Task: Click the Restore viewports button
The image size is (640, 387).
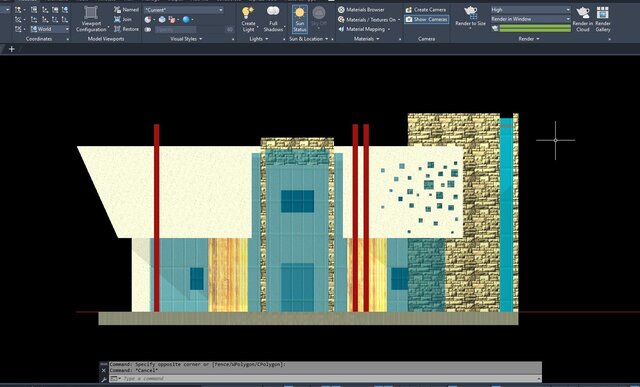Action: coord(127,29)
